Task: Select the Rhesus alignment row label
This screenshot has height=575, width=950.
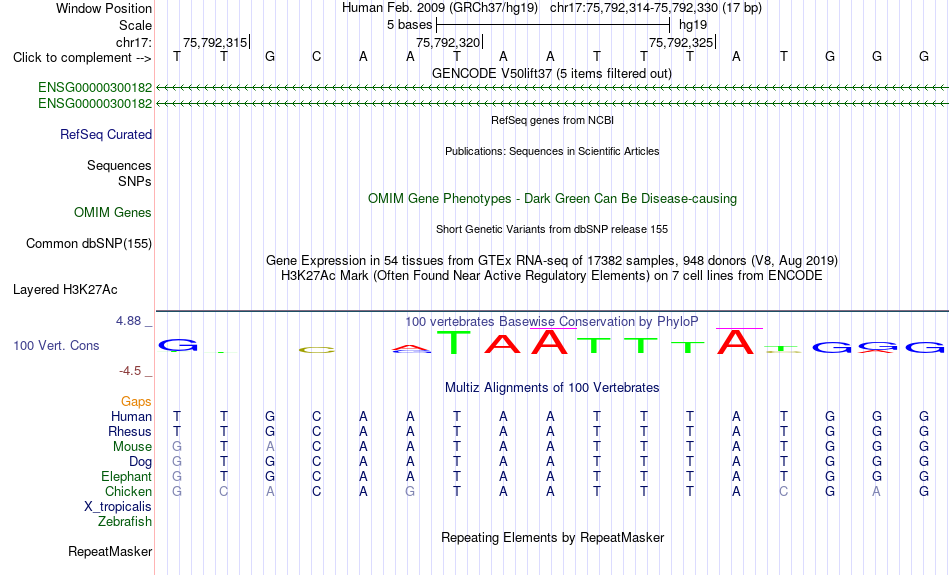Action: pos(129,431)
